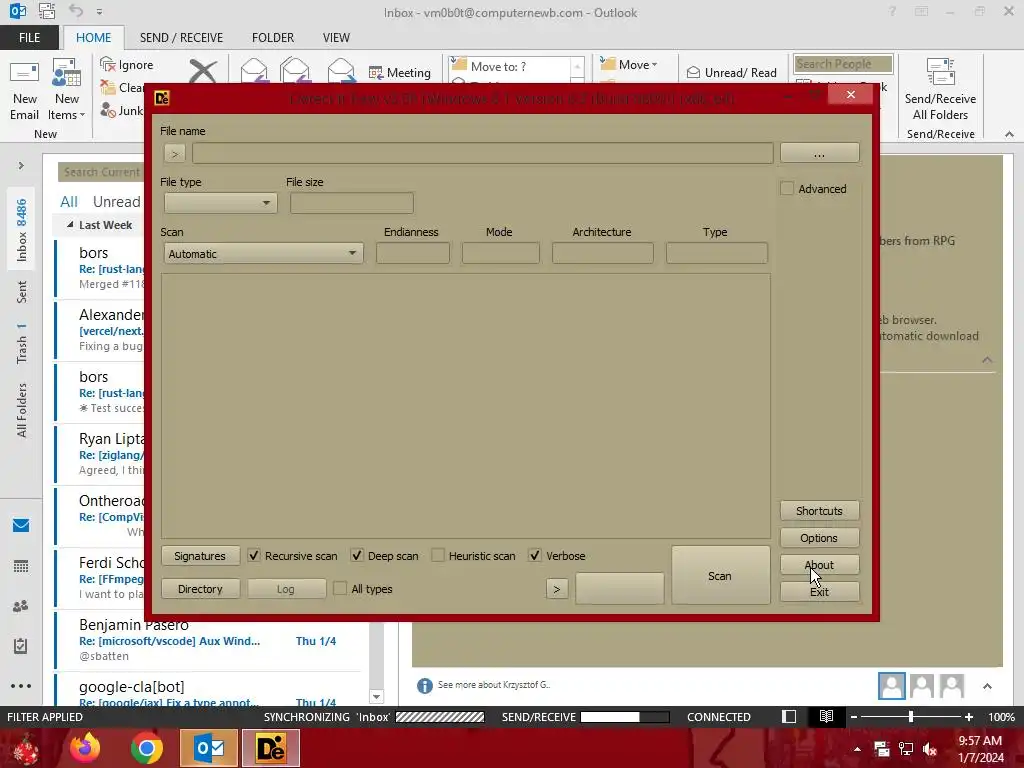The image size is (1024, 768).
Task: Click the Exit button
Action: (819, 592)
